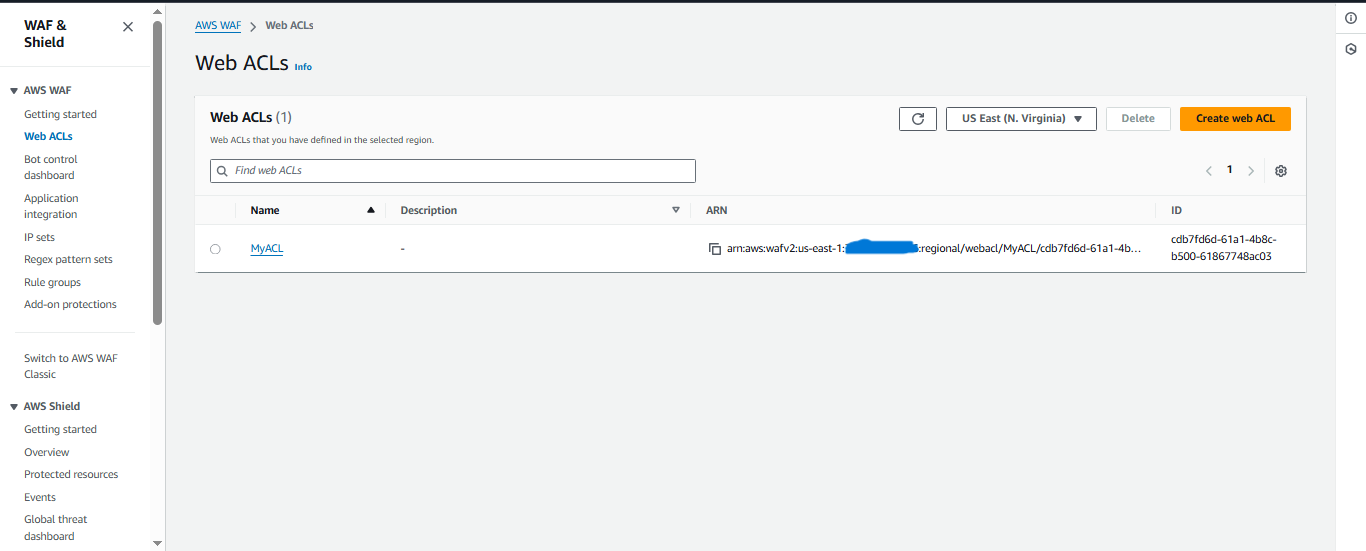
Task: Close the WAF & Shield side panel
Action: click(x=128, y=27)
